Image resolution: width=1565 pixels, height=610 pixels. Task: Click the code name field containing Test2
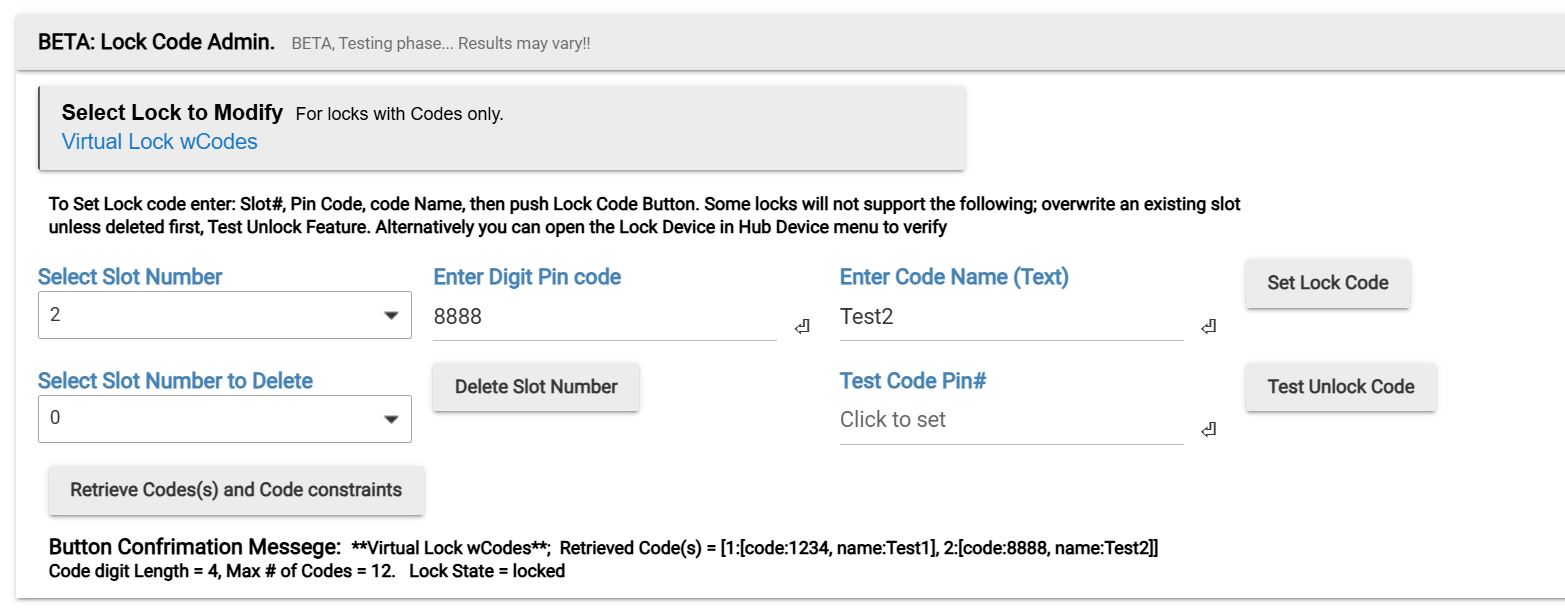click(1010, 317)
